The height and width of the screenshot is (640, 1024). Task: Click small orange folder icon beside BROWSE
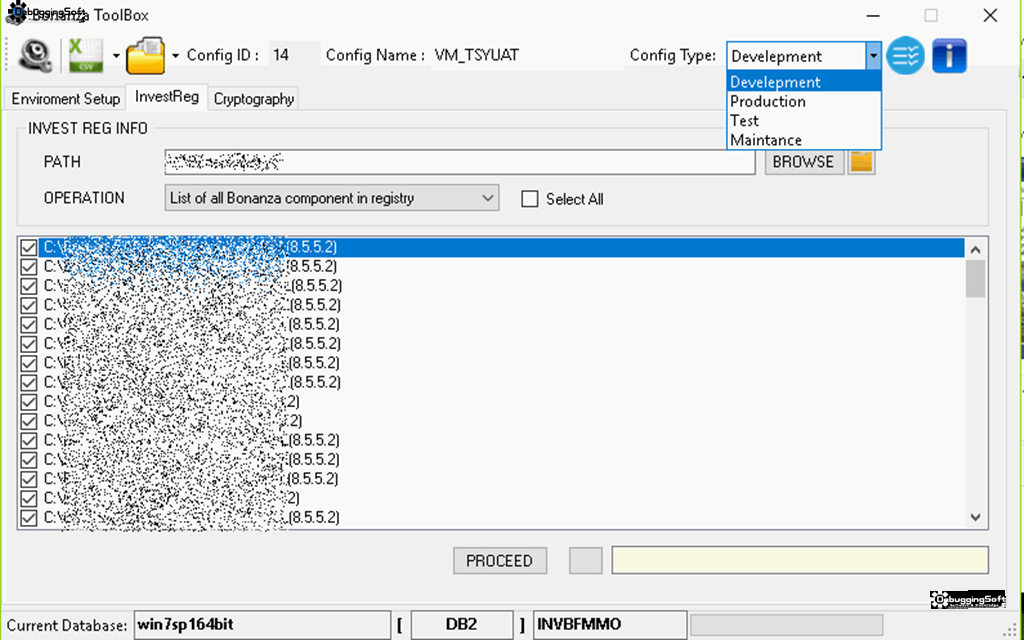tap(861, 162)
